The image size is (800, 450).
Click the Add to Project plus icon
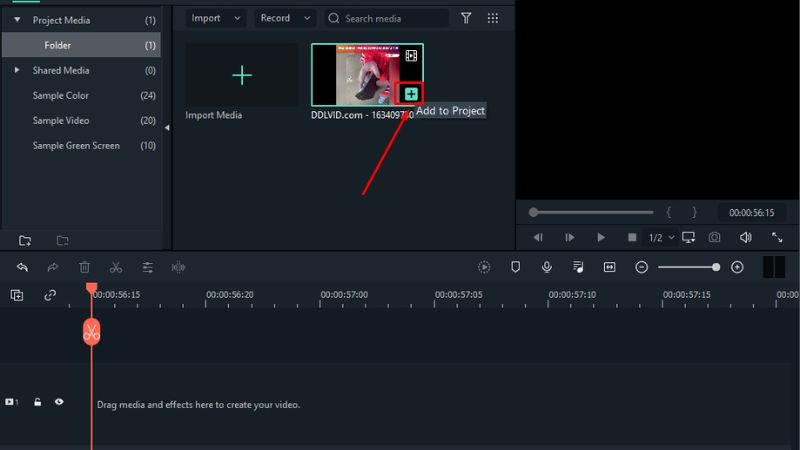click(x=411, y=93)
